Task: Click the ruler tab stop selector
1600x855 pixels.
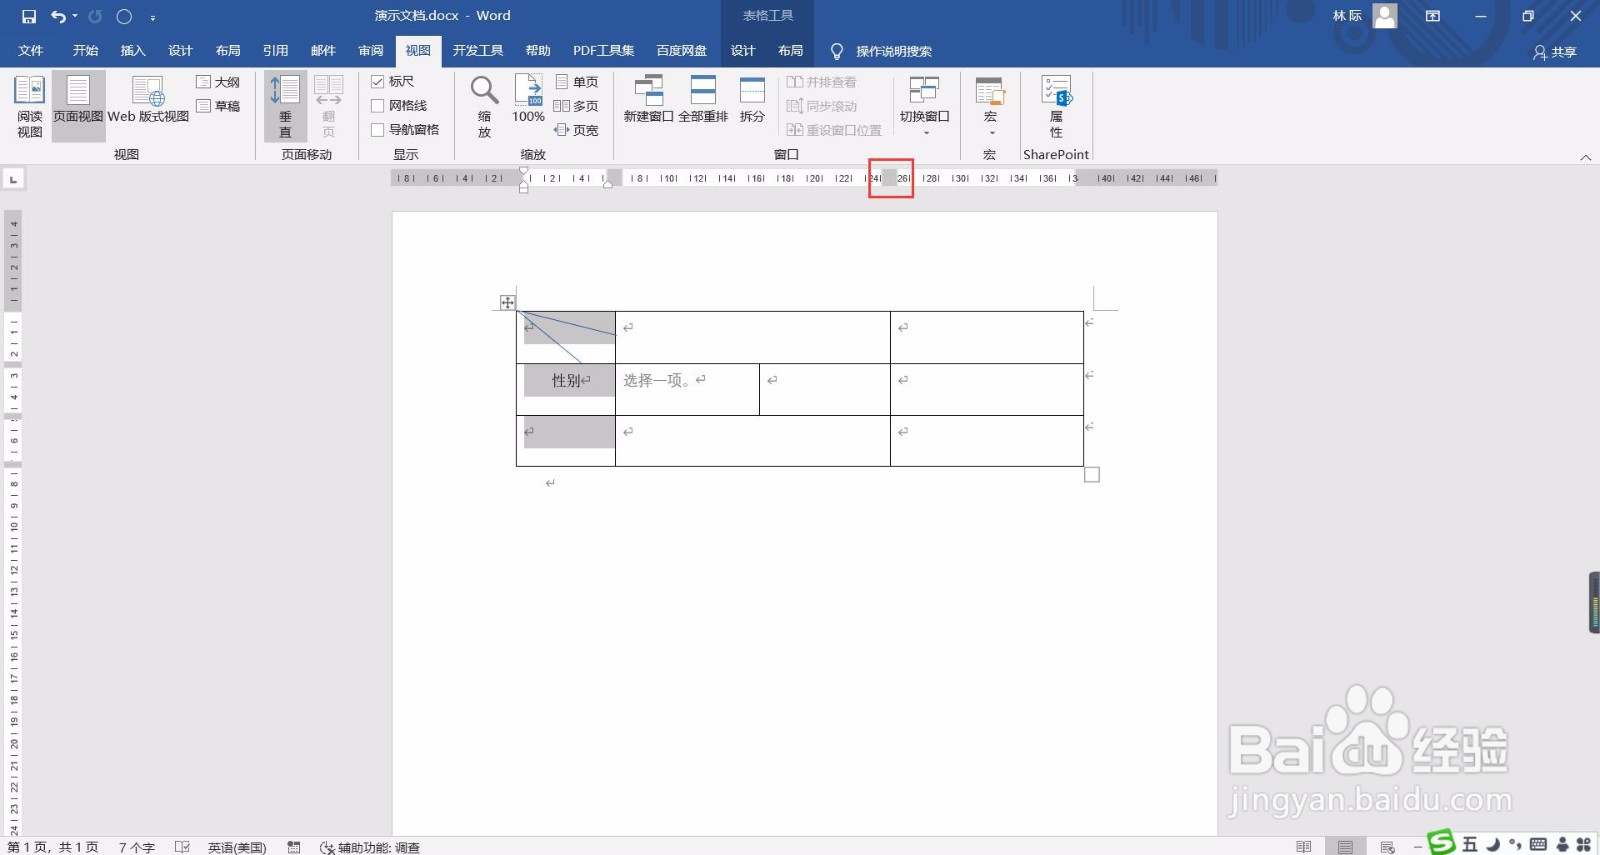Action: pos(13,179)
